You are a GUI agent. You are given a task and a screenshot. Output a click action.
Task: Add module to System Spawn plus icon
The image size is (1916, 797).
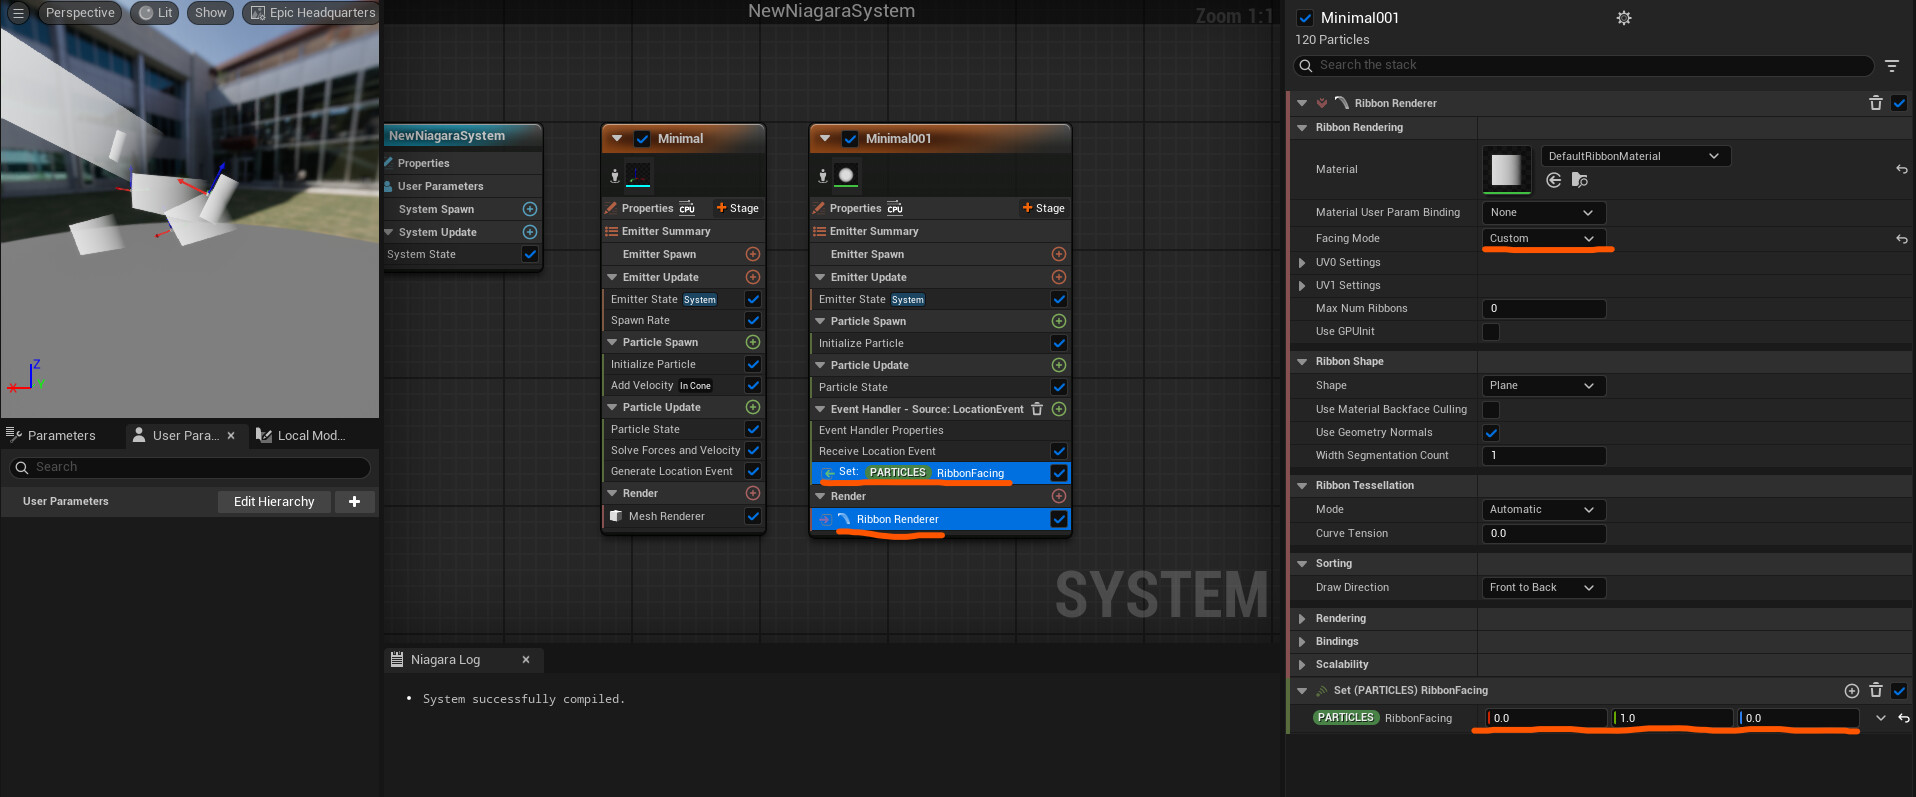530,209
